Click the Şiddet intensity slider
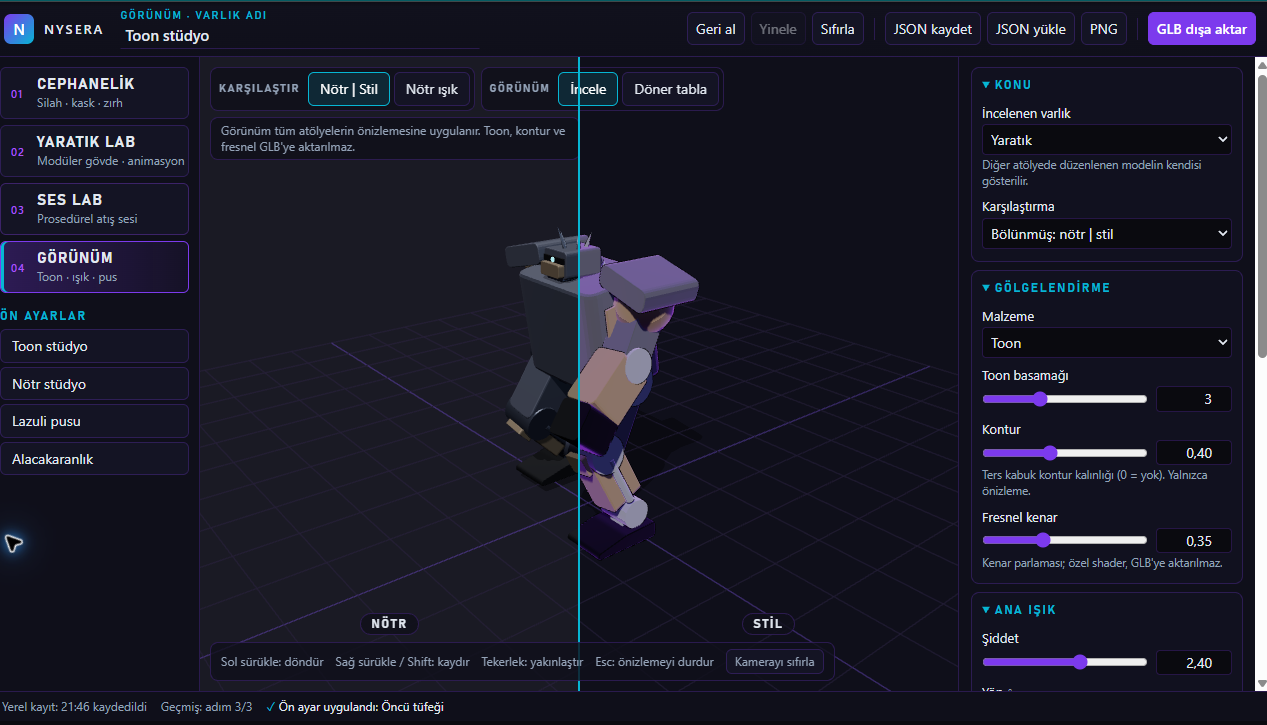The width and height of the screenshot is (1267, 725). coord(1064,662)
